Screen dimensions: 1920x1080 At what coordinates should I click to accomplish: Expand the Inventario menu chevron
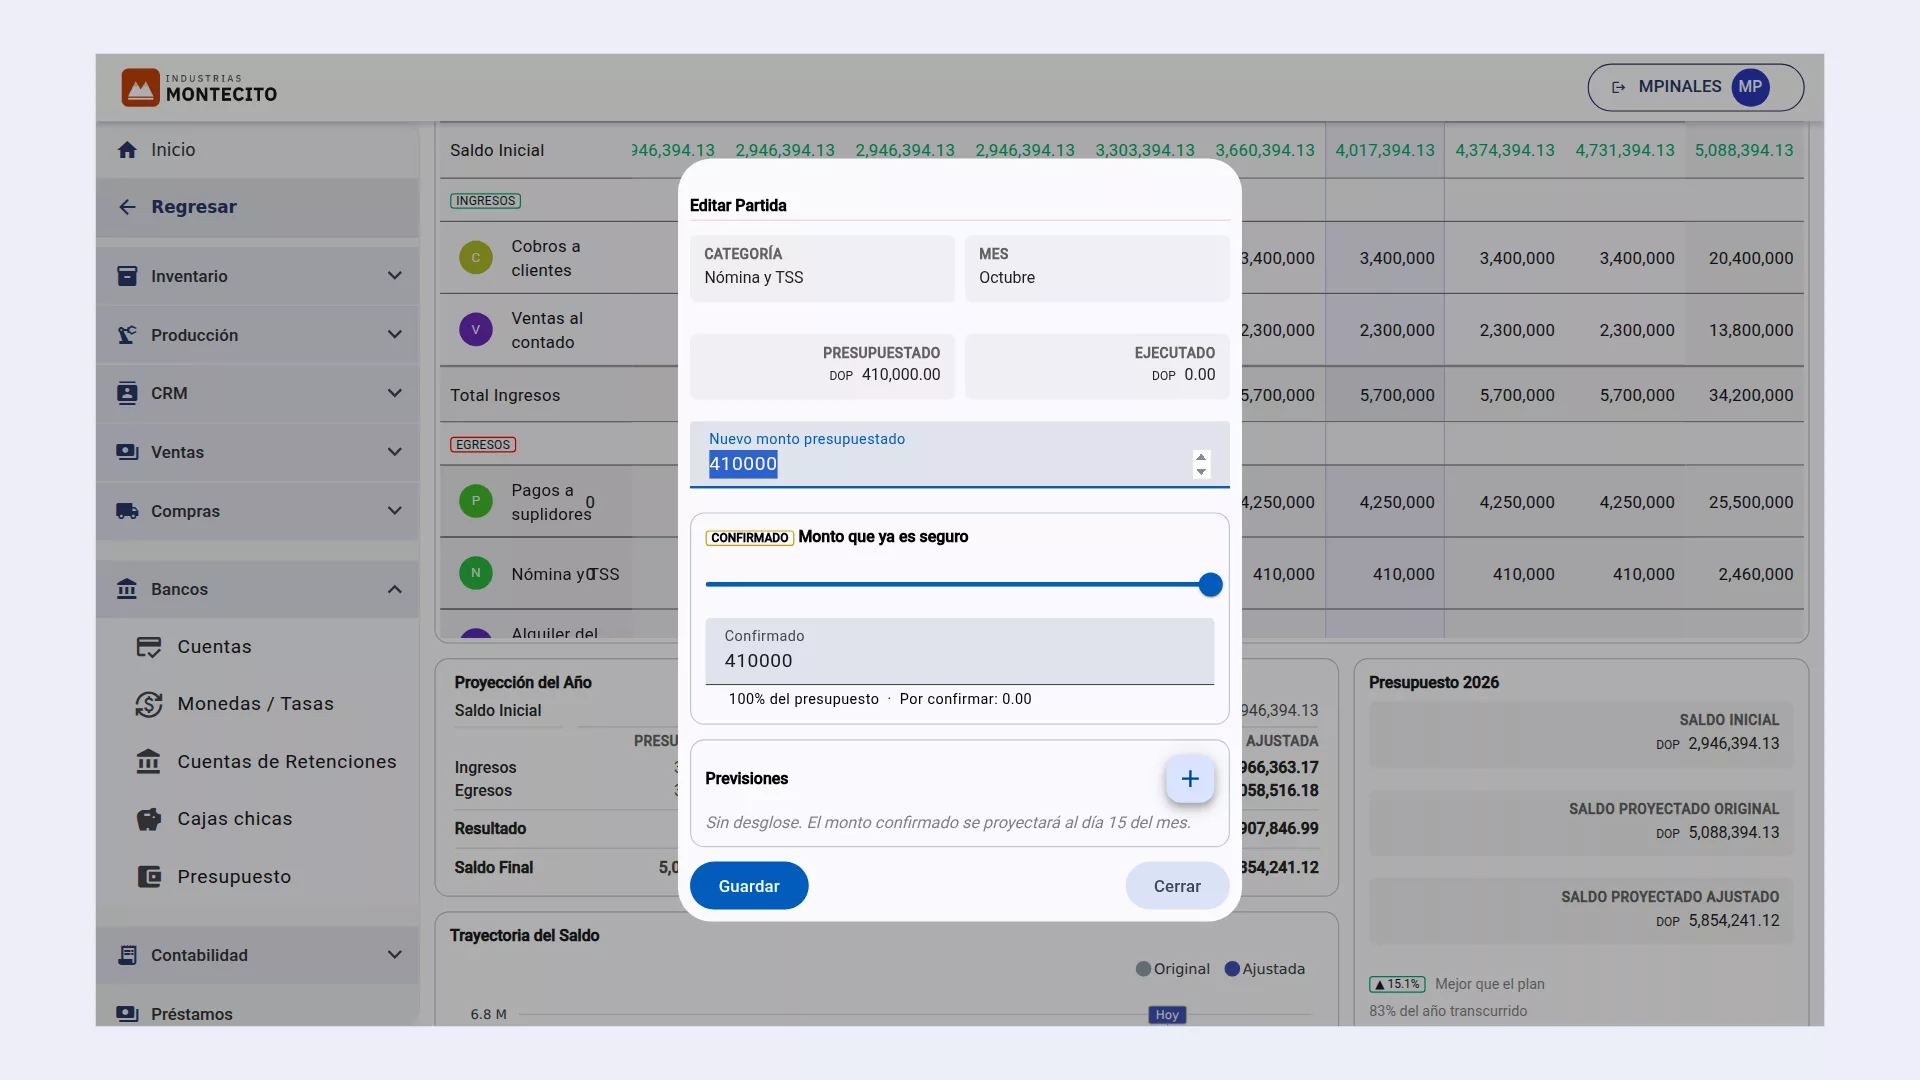[x=395, y=276]
